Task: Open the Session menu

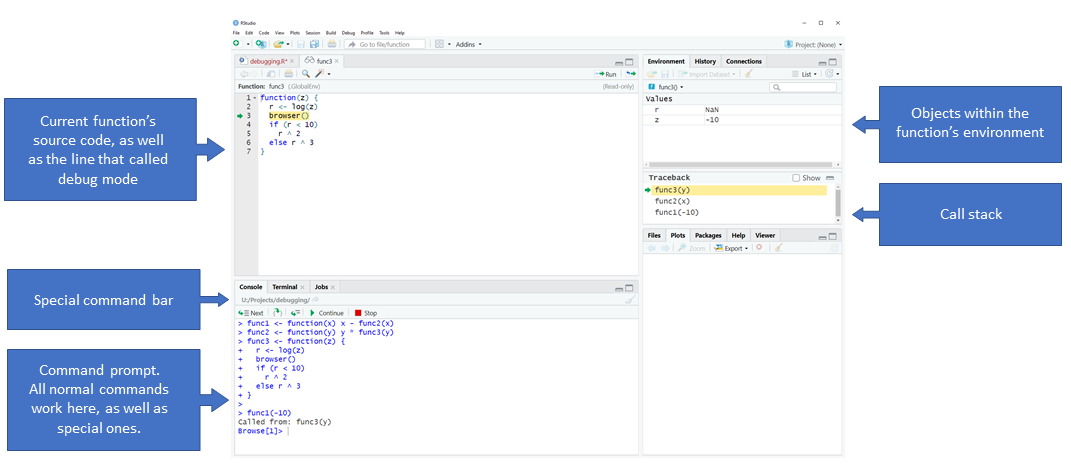Action: click(x=313, y=33)
